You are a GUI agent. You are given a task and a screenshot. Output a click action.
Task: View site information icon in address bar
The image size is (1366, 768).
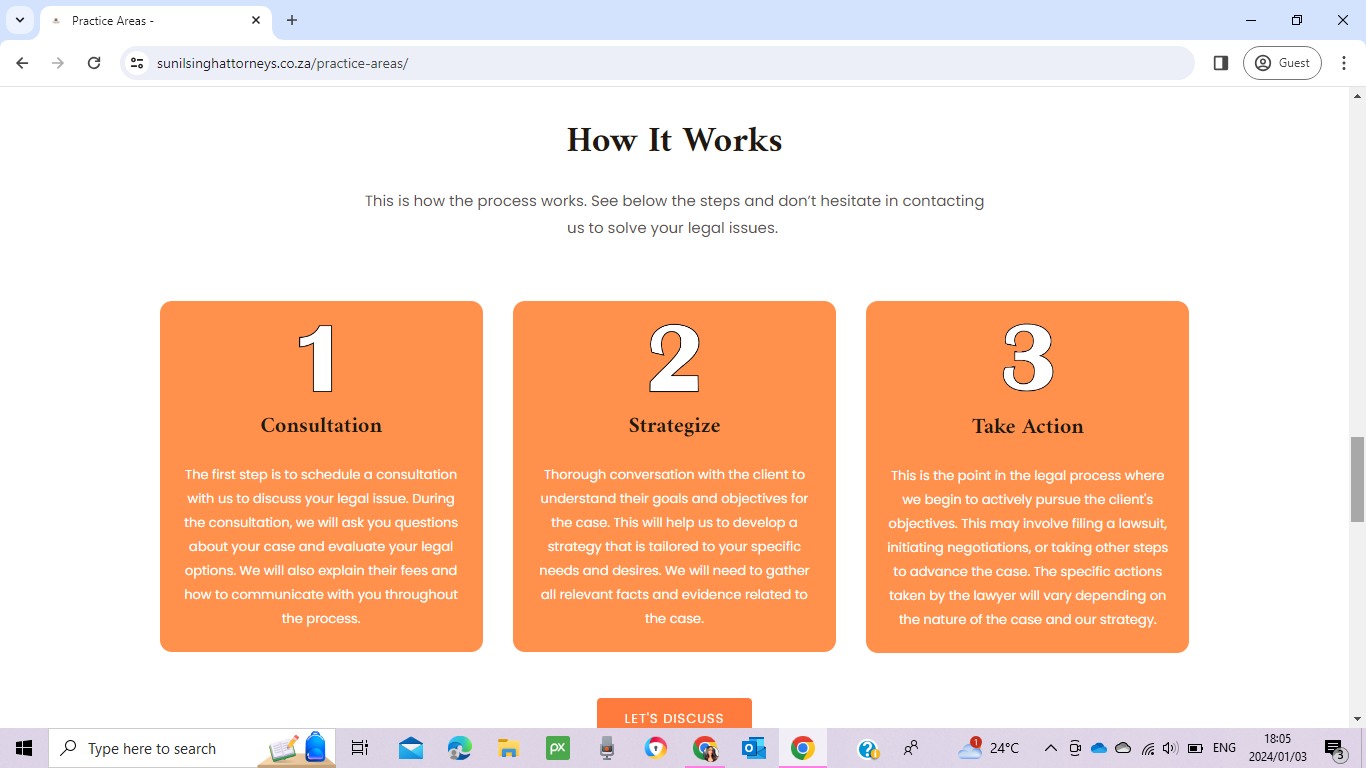[138, 63]
